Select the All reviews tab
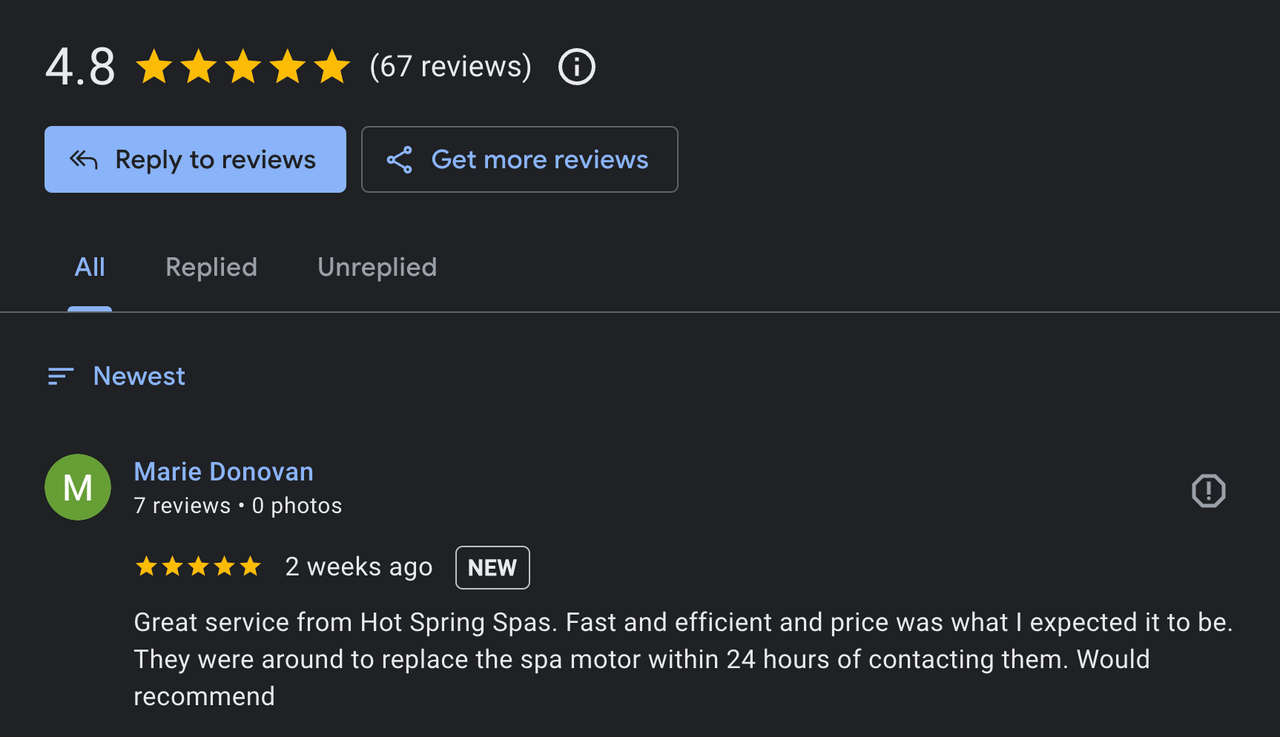The width and height of the screenshot is (1280, 737). (x=90, y=267)
